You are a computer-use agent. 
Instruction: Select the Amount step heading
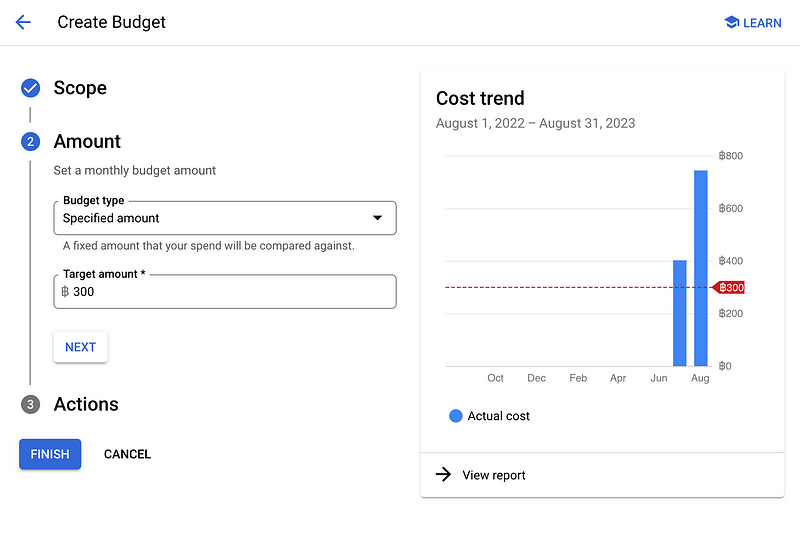(87, 142)
